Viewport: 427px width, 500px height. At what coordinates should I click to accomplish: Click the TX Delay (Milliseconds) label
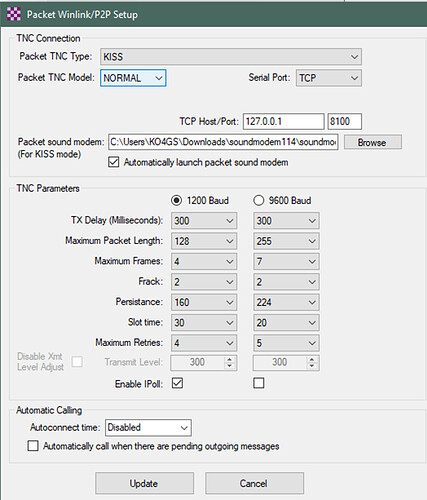pos(117,220)
